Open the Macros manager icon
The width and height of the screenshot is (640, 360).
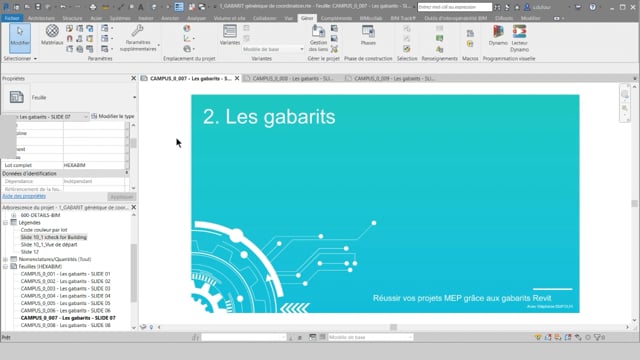tap(470, 38)
